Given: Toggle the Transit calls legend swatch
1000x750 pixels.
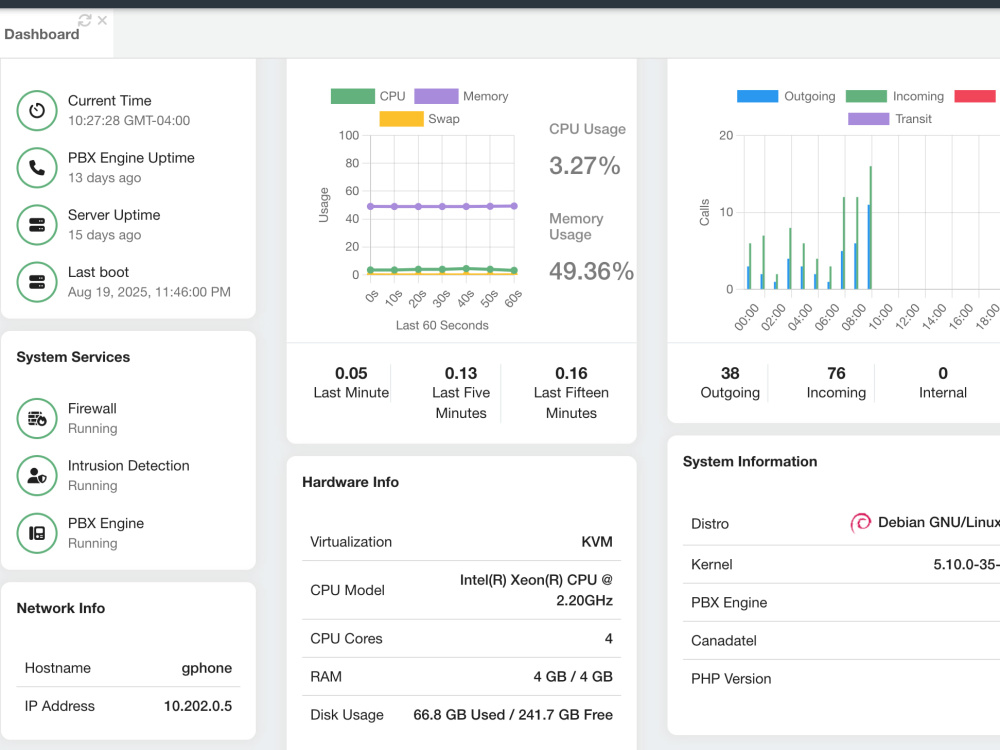Looking at the screenshot, I should point(869,119).
